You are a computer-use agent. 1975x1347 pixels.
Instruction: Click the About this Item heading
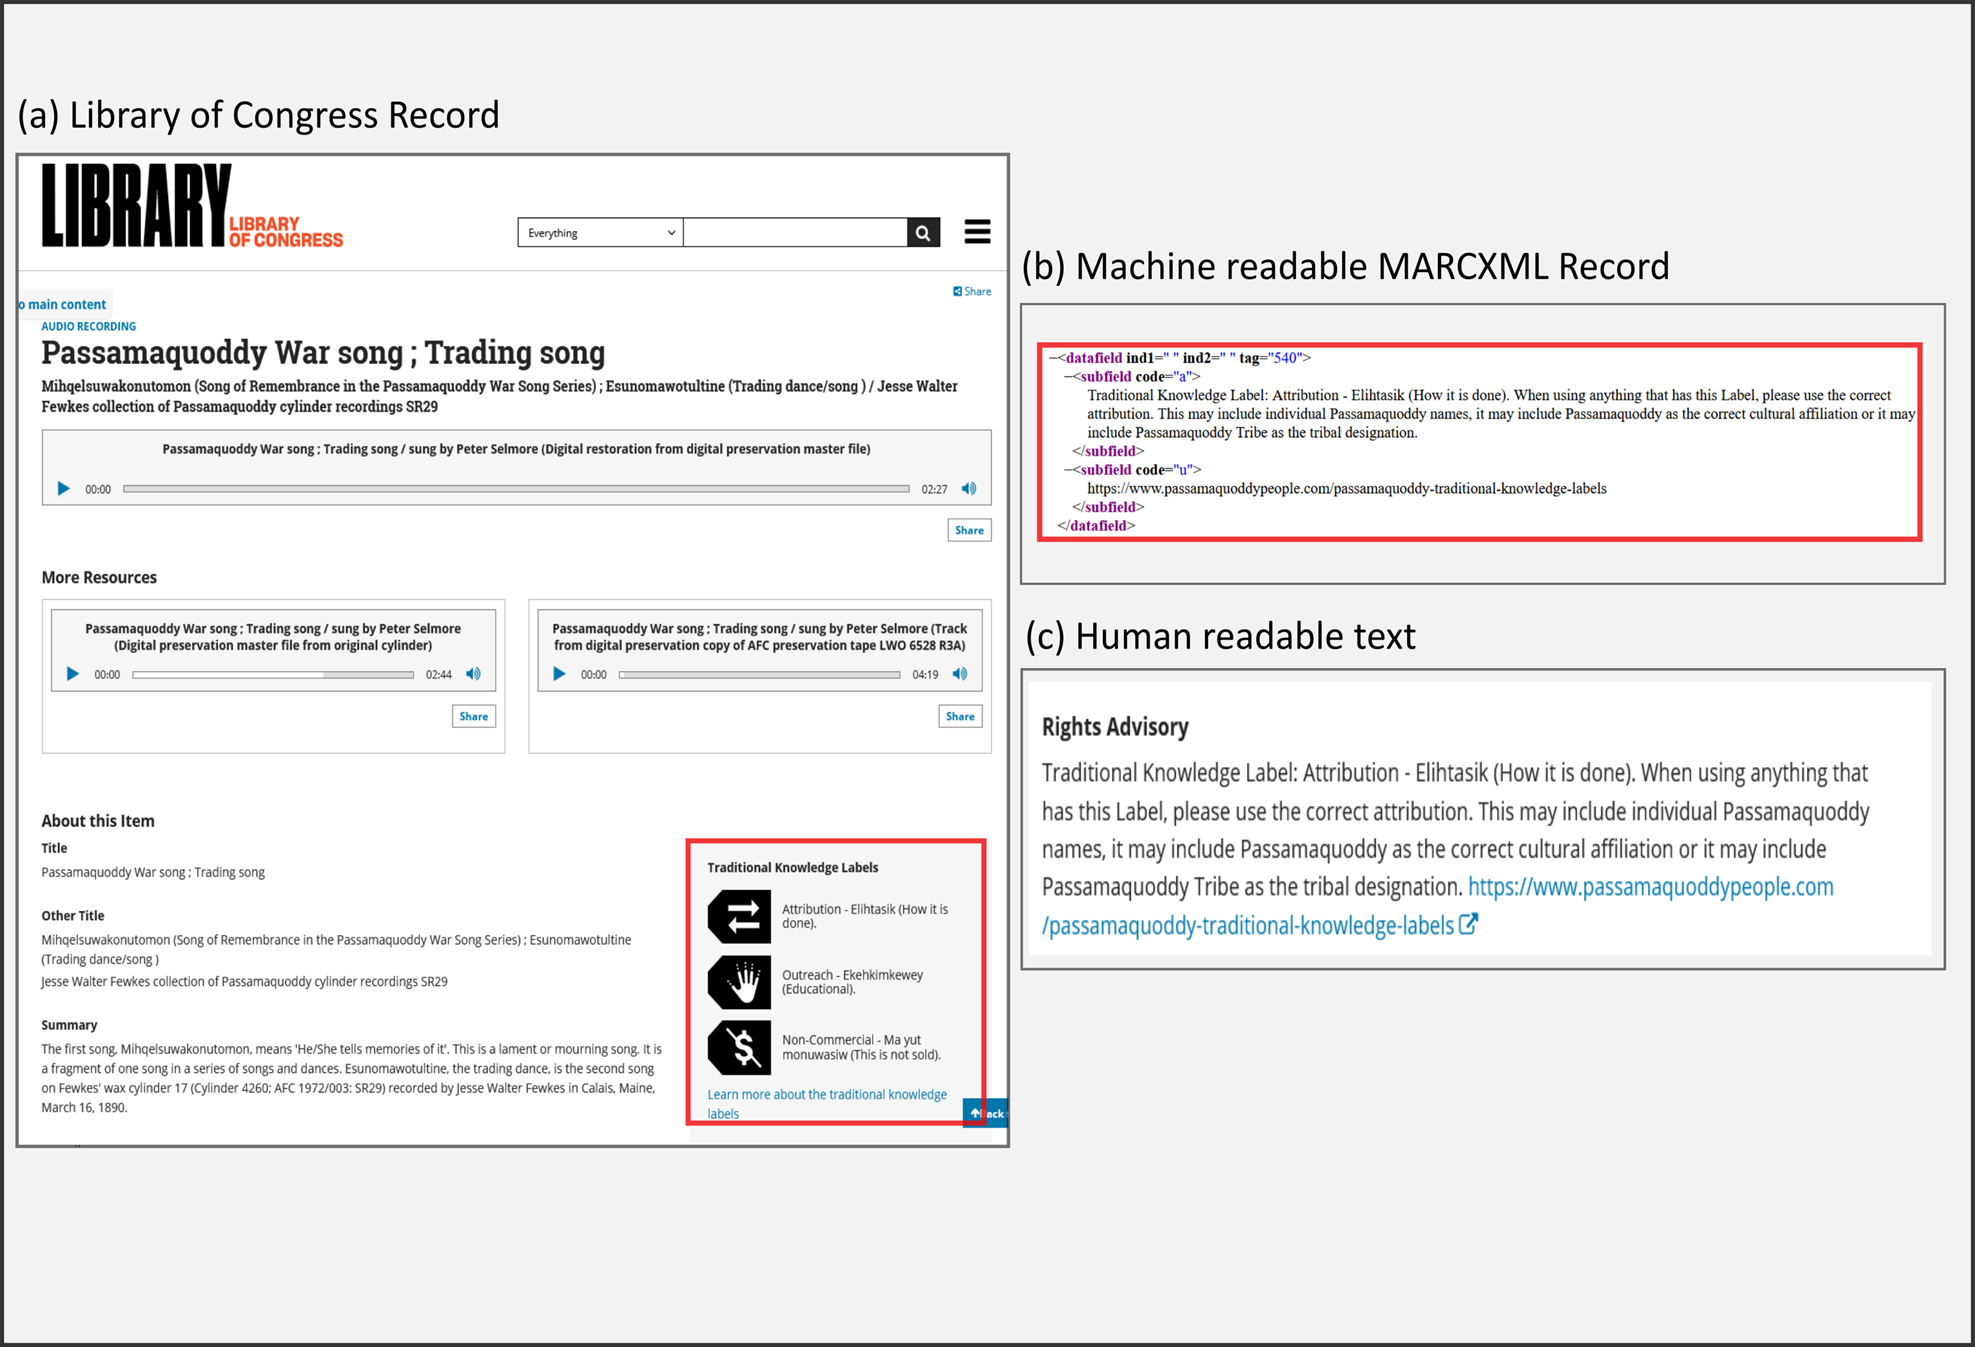[x=98, y=821]
